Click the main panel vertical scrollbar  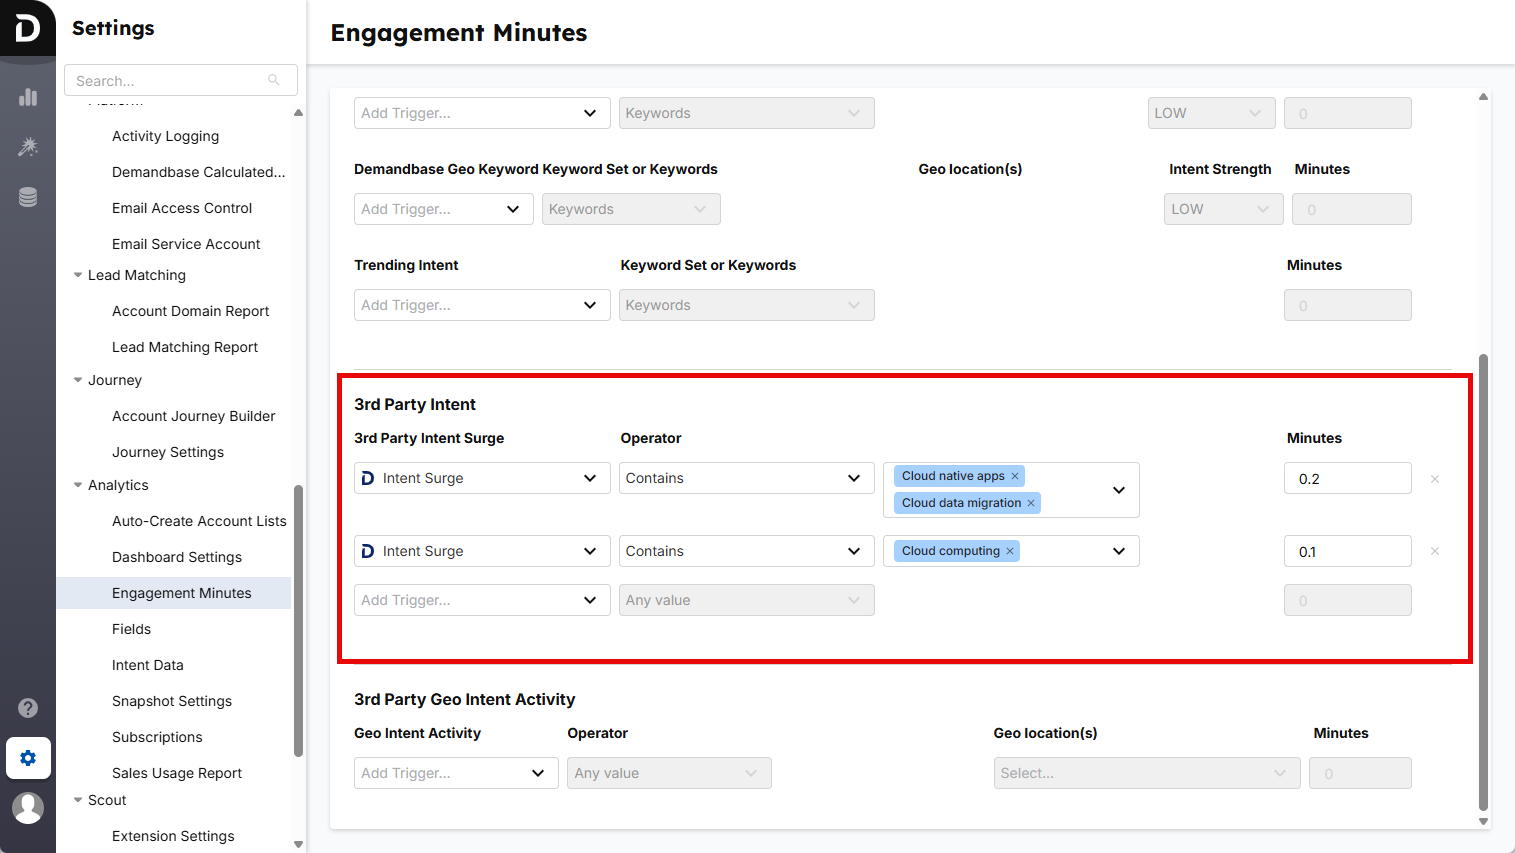1483,580
